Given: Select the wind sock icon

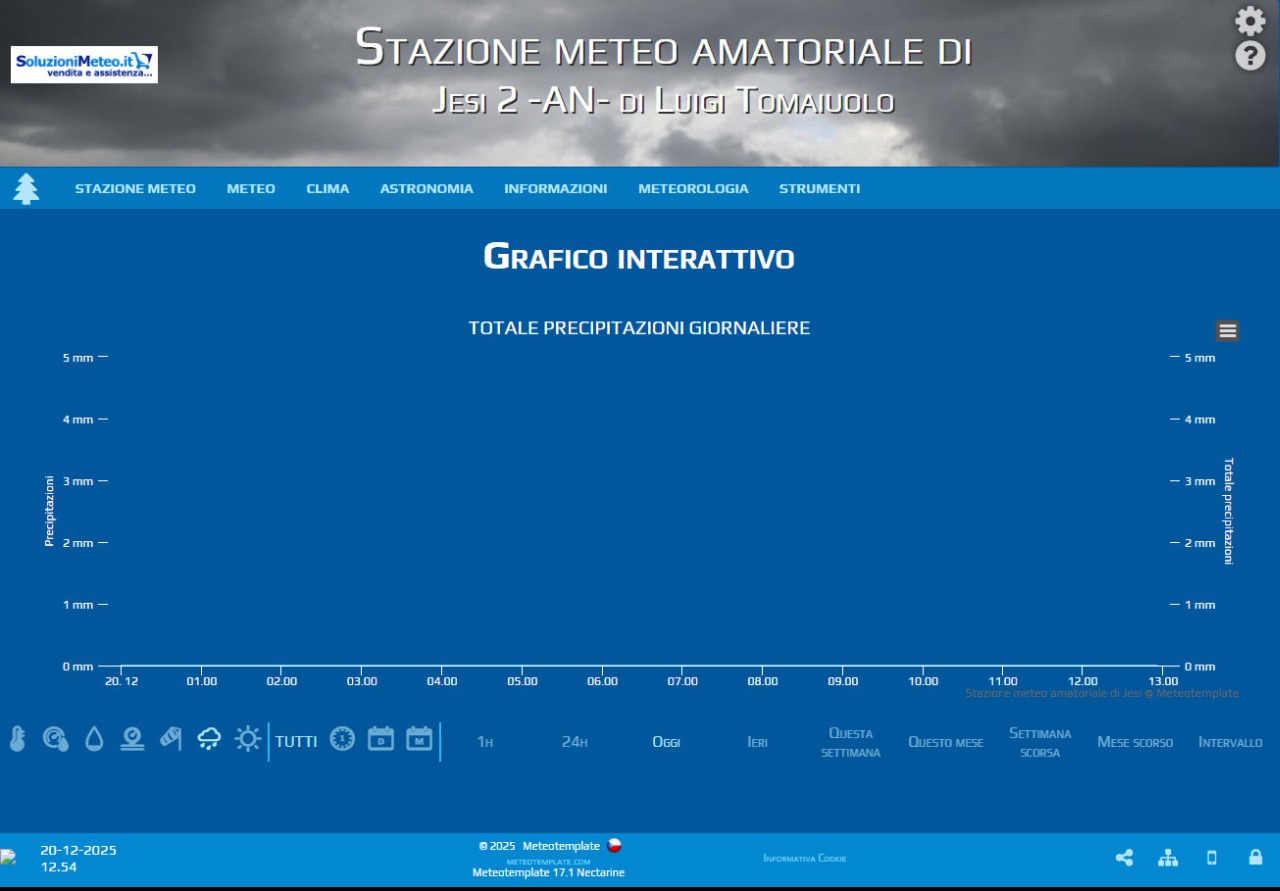Looking at the screenshot, I should coord(171,739).
